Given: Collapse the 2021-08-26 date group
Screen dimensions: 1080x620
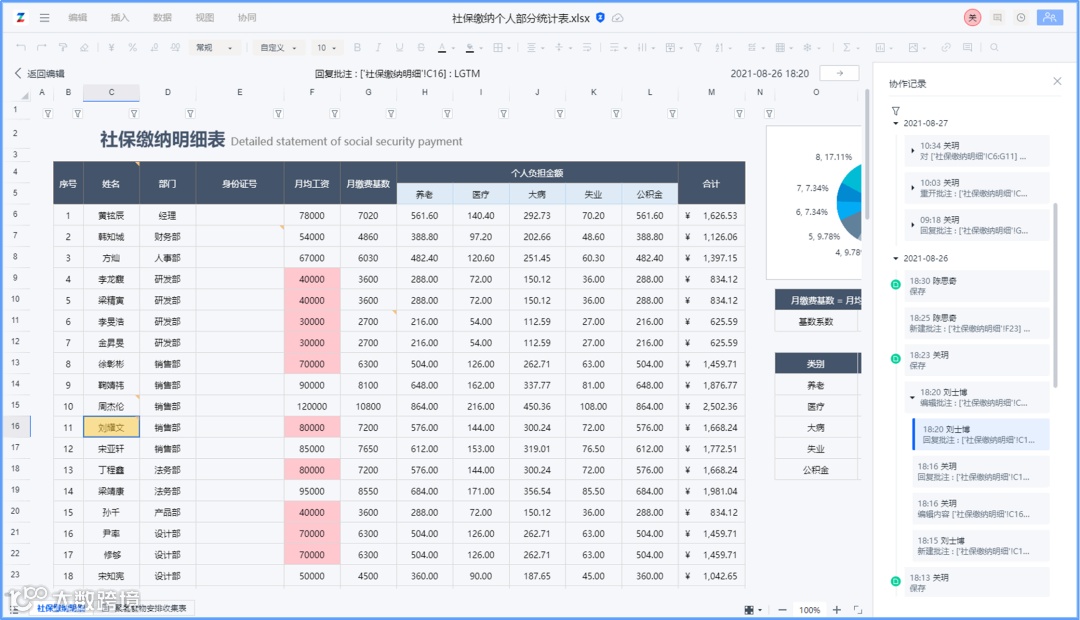Looking at the screenshot, I should [x=896, y=258].
